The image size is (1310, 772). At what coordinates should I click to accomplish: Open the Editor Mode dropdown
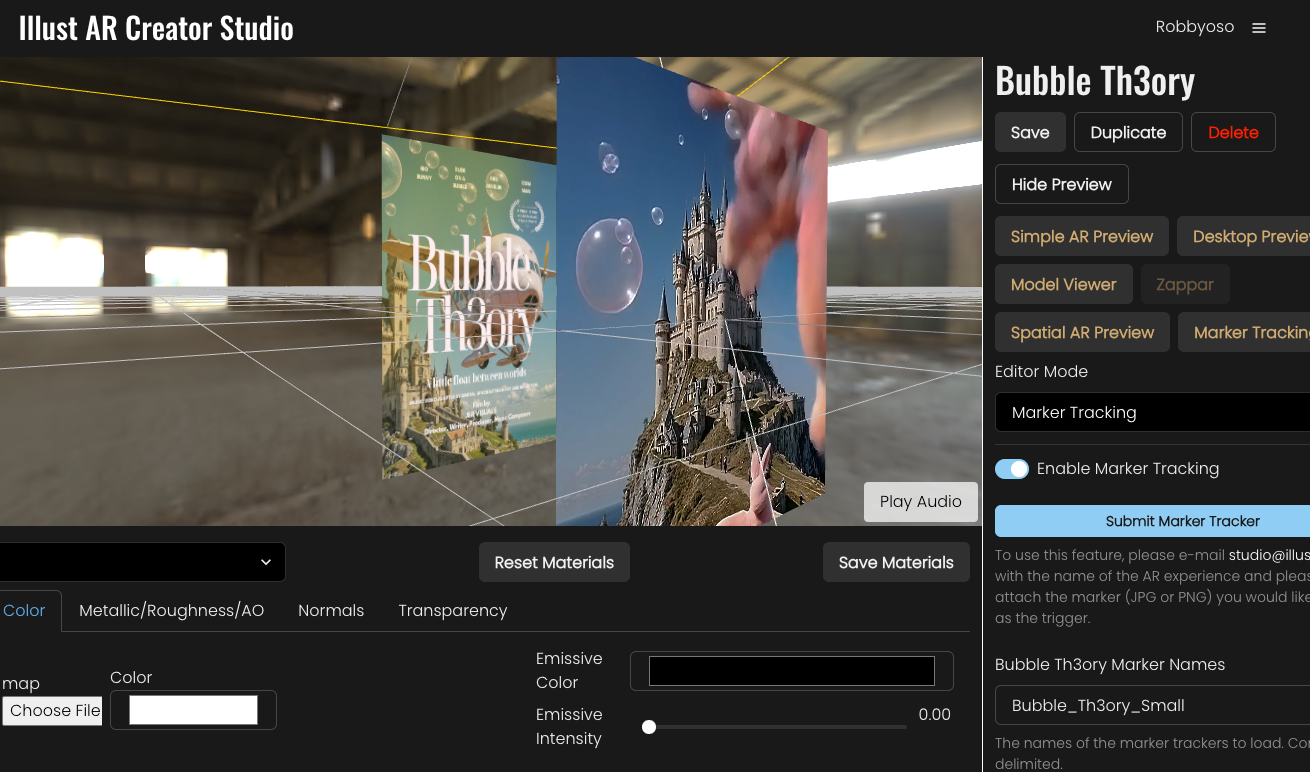coord(1152,412)
